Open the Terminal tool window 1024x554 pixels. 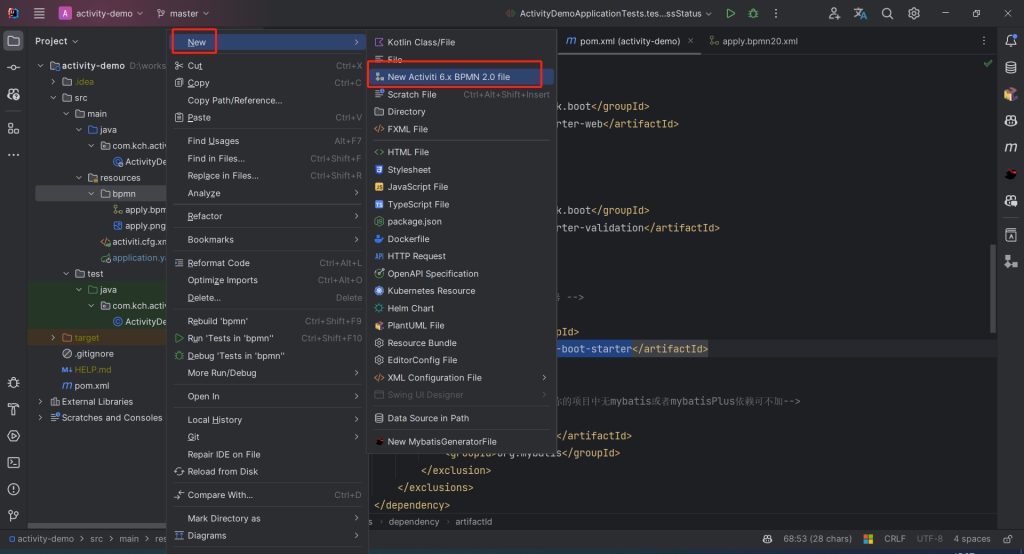[13, 463]
